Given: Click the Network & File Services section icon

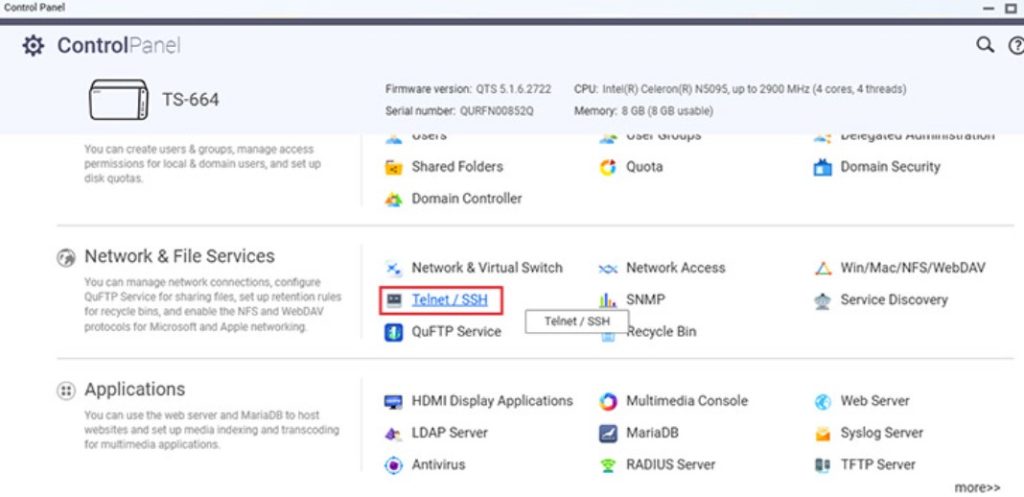Looking at the screenshot, I should click(66, 258).
